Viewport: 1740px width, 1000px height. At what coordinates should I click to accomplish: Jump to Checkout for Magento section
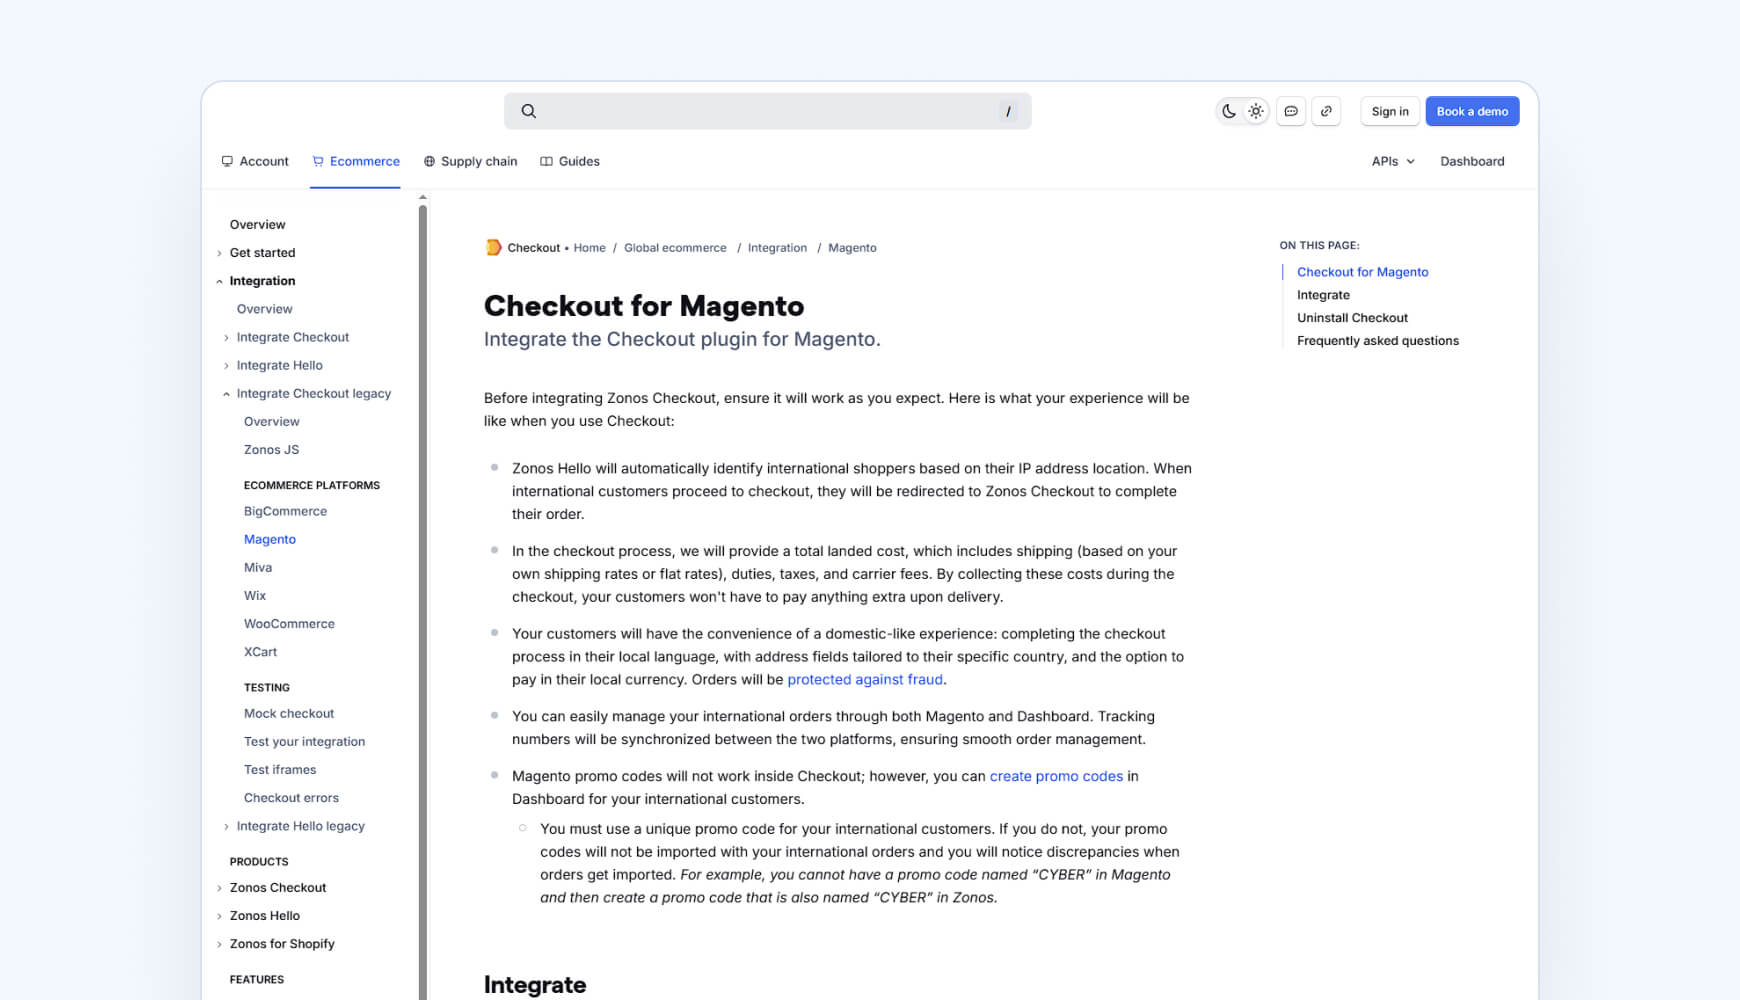coord(1362,272)
